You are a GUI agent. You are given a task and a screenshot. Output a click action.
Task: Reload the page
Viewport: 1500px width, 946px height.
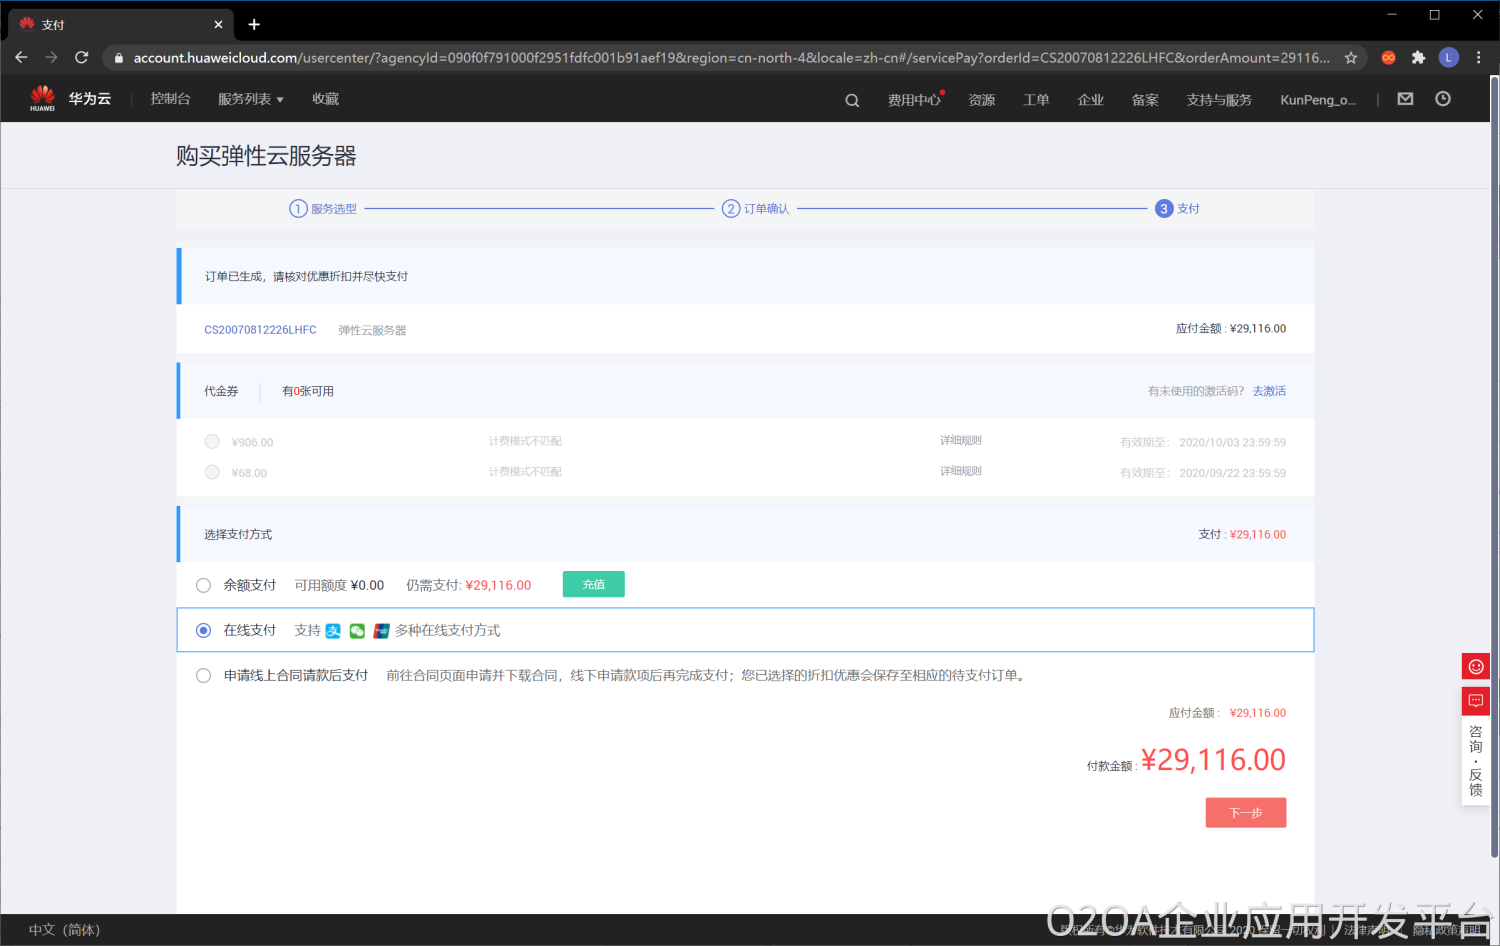point(82,58)
